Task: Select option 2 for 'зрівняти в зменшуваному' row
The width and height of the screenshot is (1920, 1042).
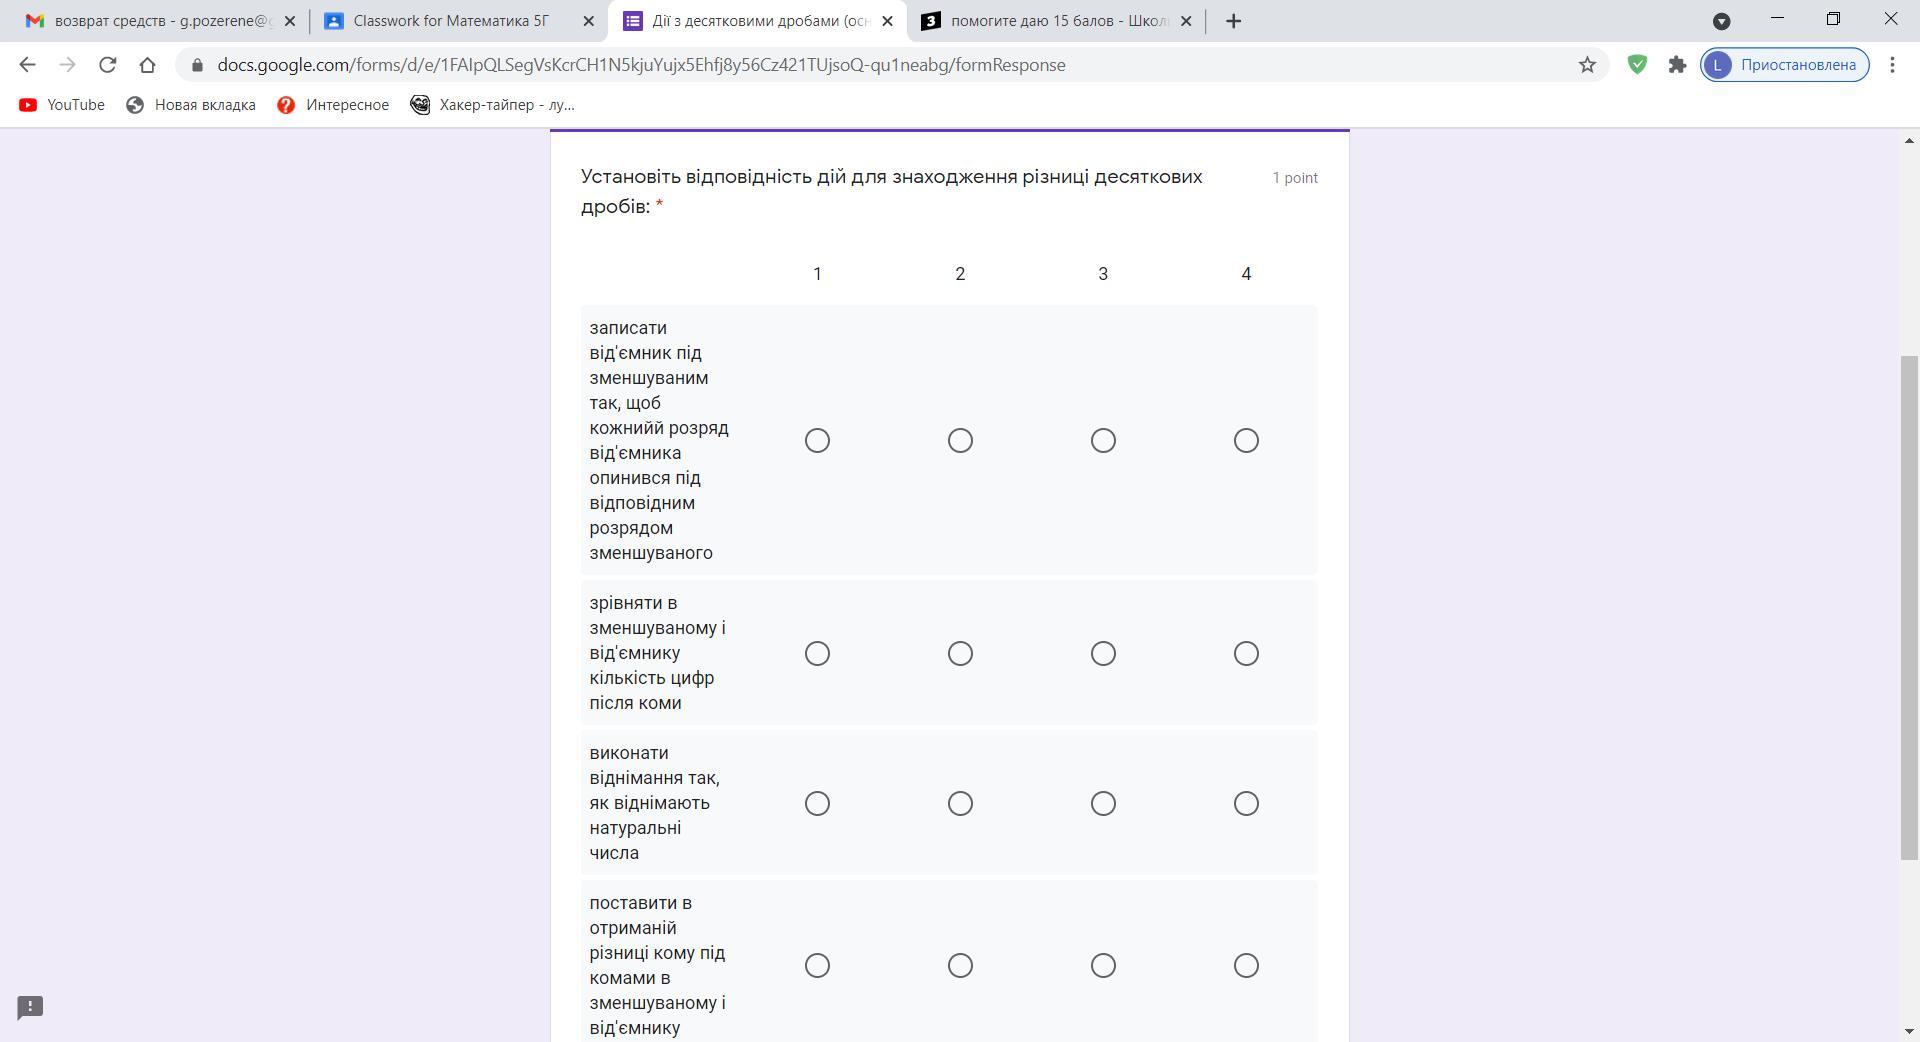Action: 960,654
